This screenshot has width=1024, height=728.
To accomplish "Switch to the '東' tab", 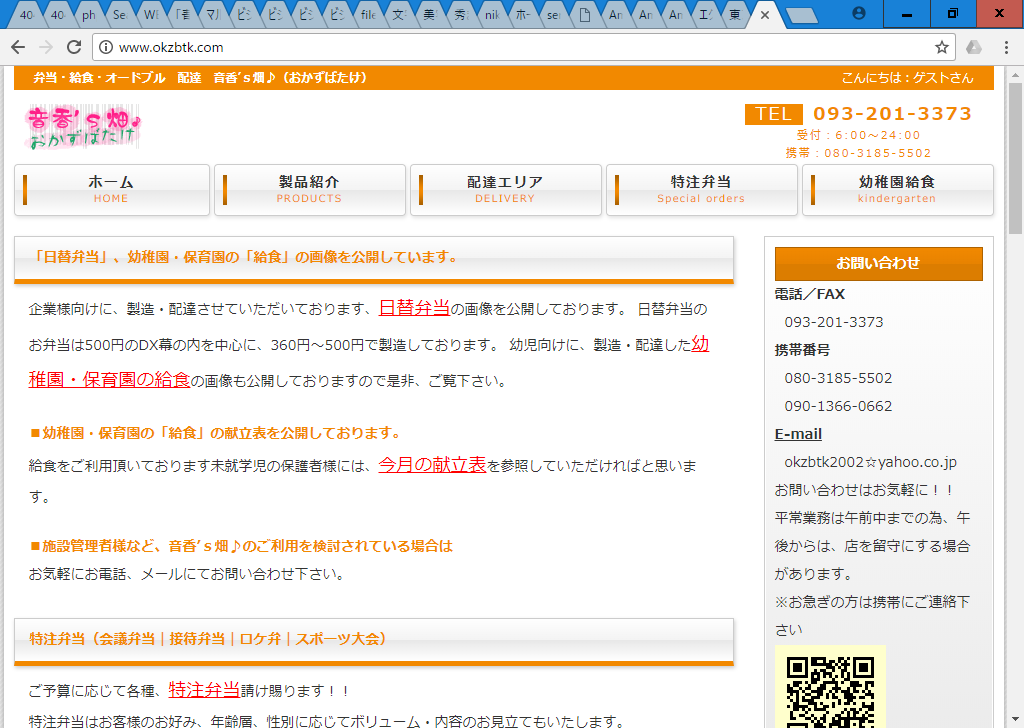I will [x=735, y=14].
